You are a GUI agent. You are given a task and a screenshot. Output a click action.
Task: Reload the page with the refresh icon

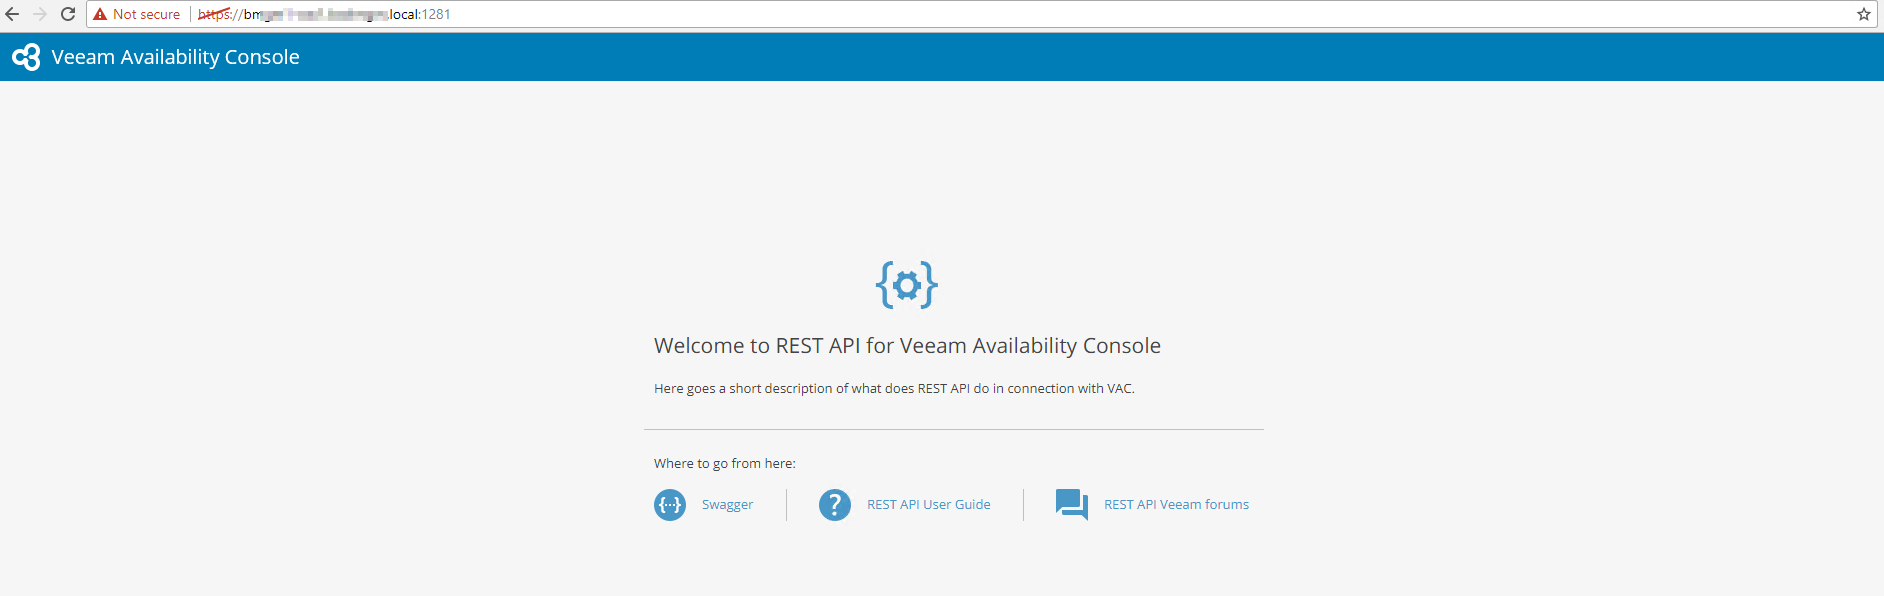68,14
